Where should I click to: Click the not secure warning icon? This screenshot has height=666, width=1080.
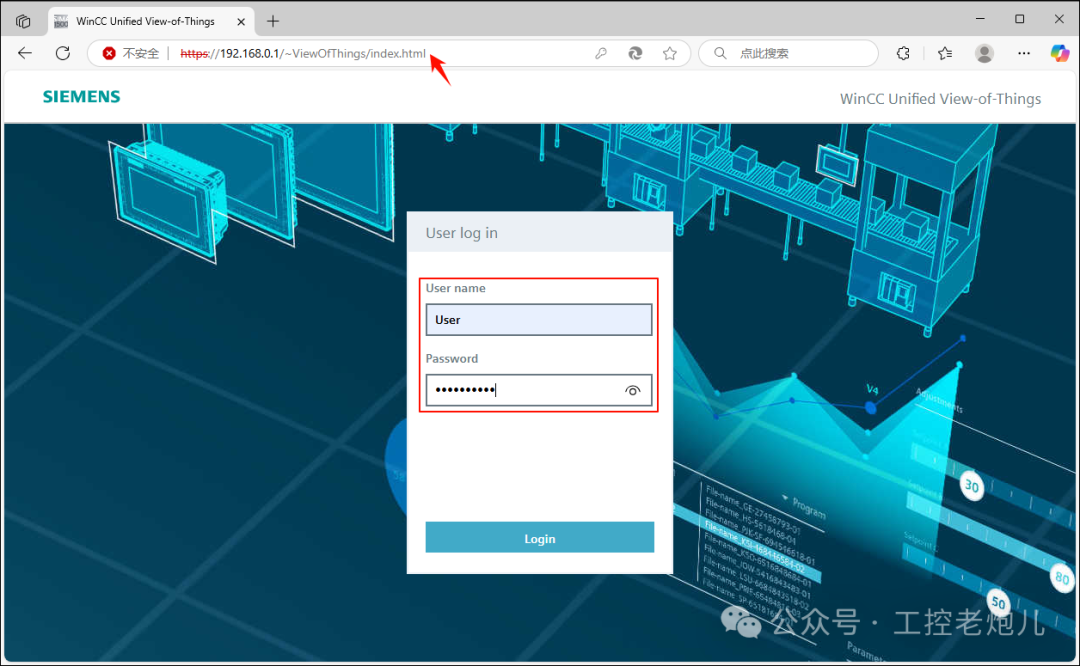pyautogui.click(x=109, y=53)
